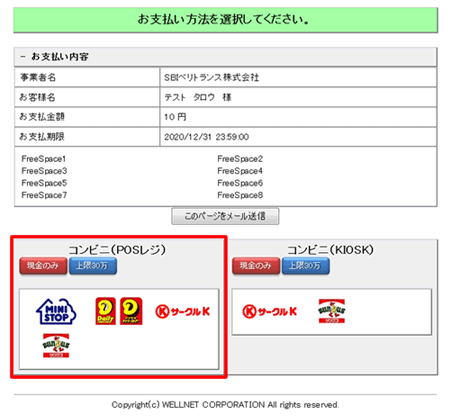This screenshot has width=450, height=416.
Task: Click FreeSpace3 text
Action: click(44, 171)
